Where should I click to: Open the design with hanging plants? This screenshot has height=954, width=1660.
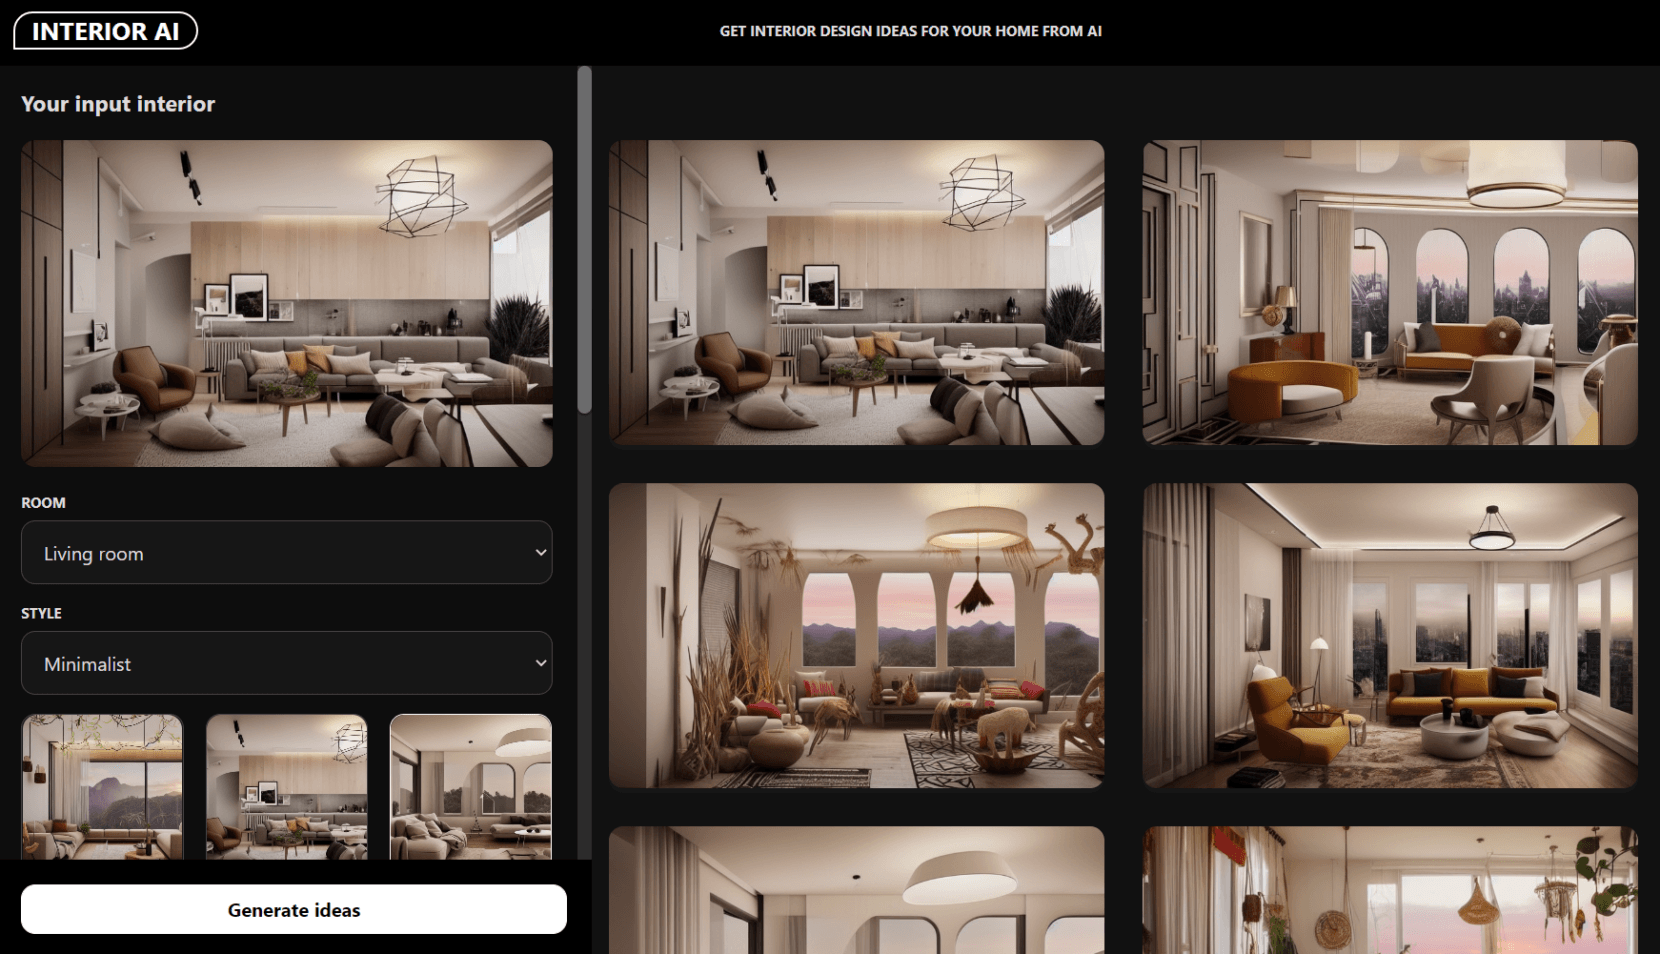coord(1388,890)
